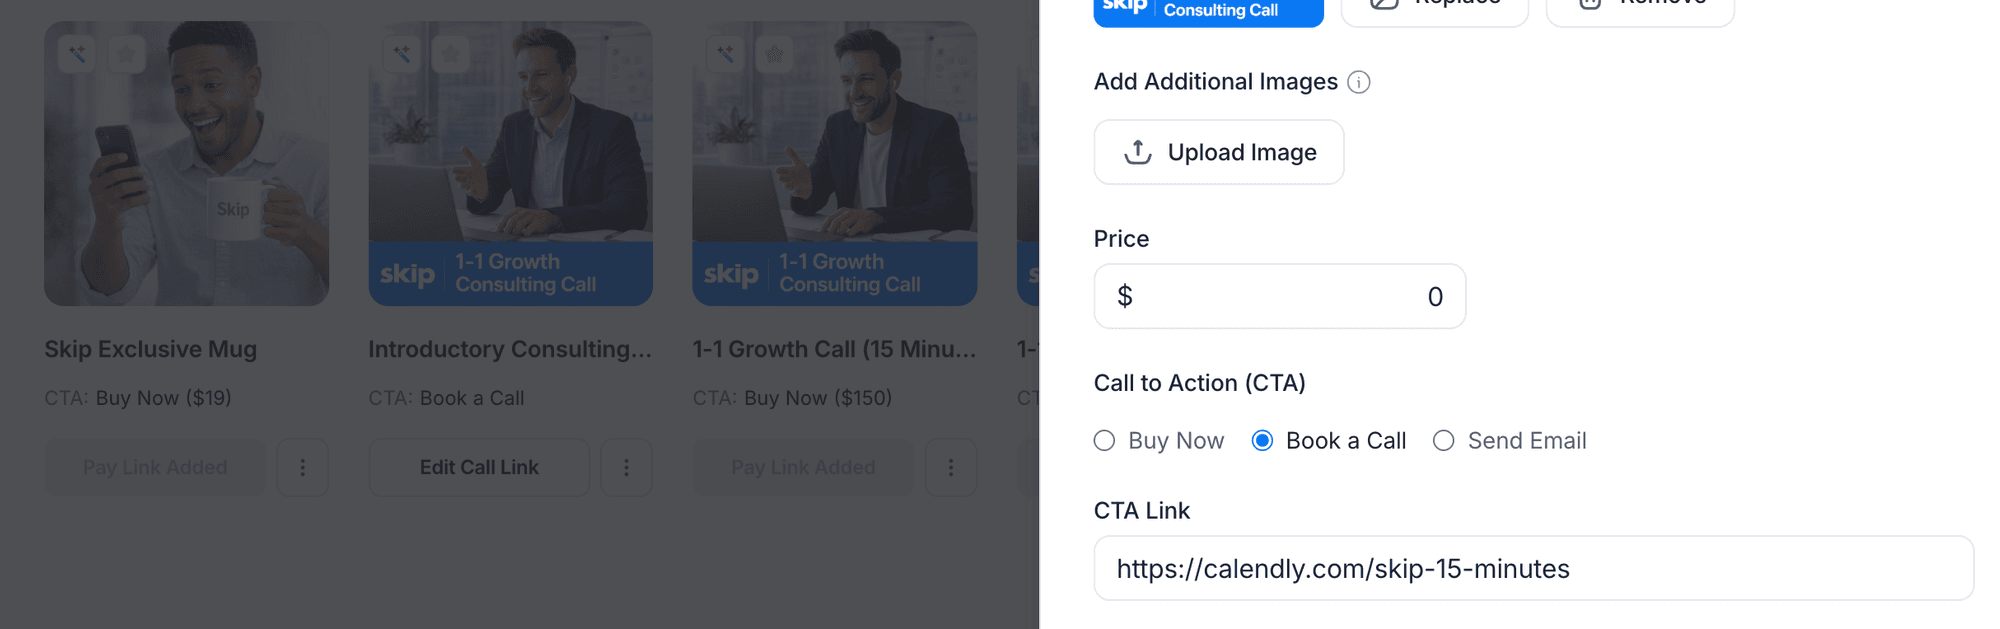Select the Book a Call option
Screen dimensions: 2000x629
(1262, 440)
